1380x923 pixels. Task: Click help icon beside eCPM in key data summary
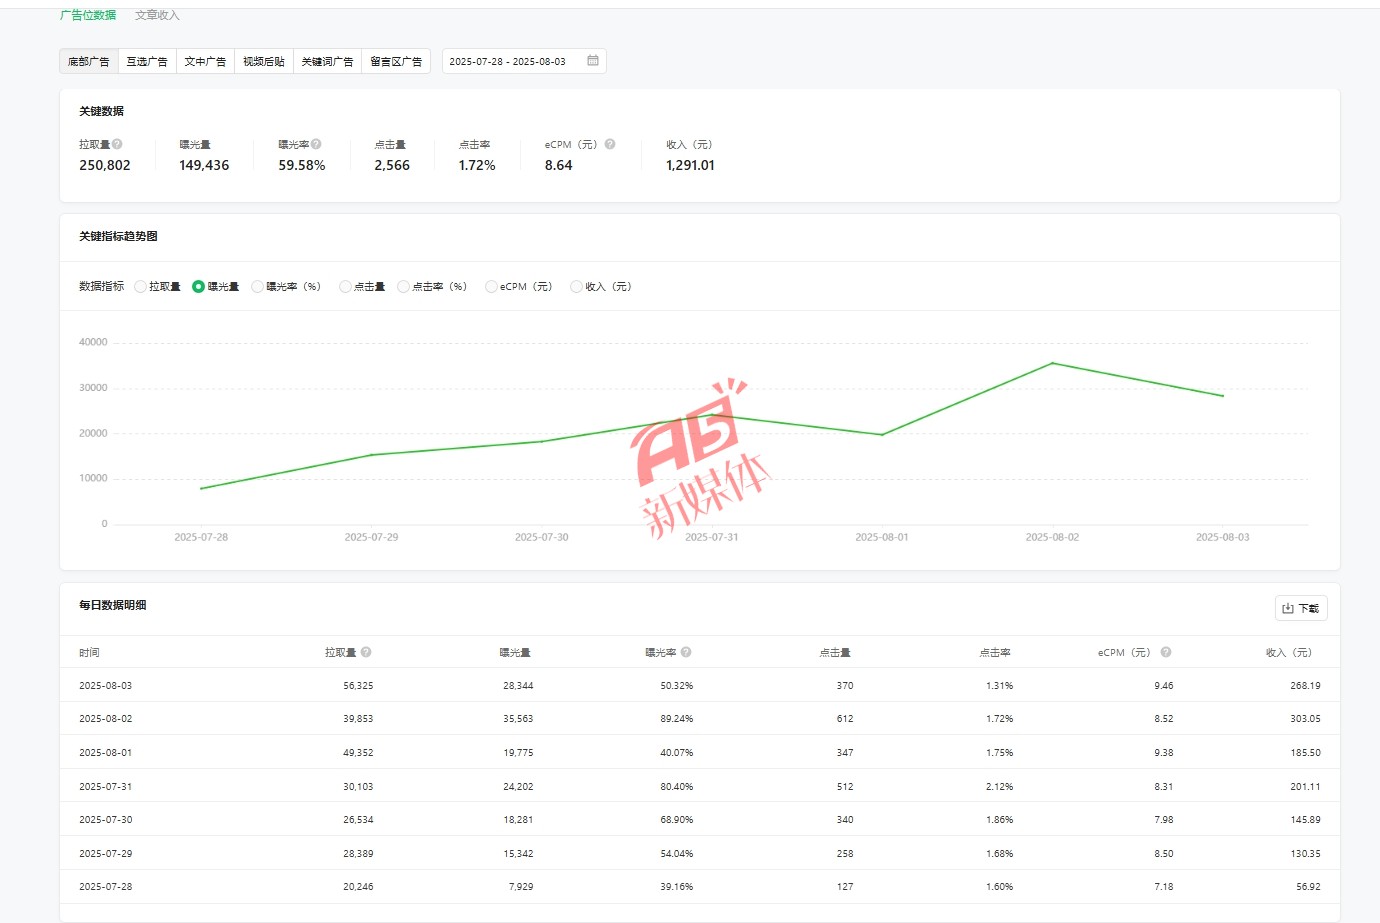610,144
